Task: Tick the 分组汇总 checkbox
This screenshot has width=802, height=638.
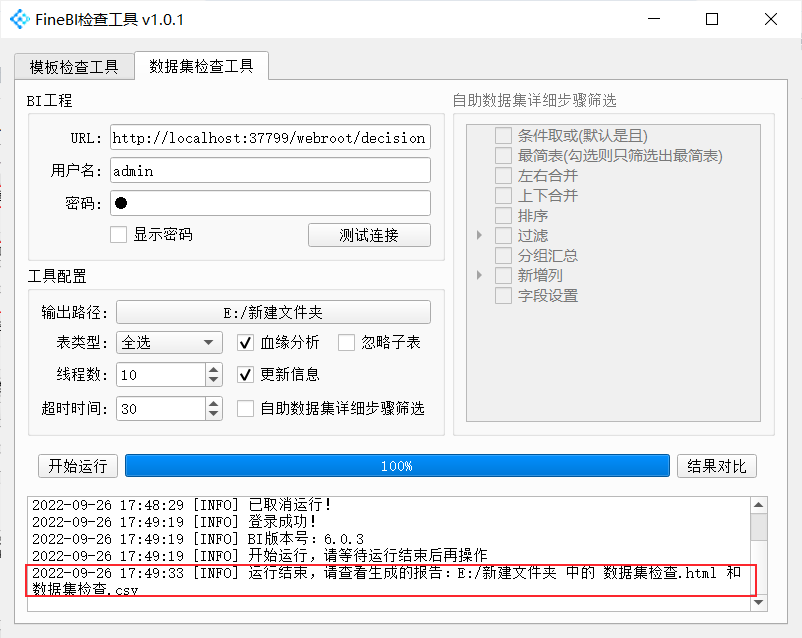Action: point(503,255)
